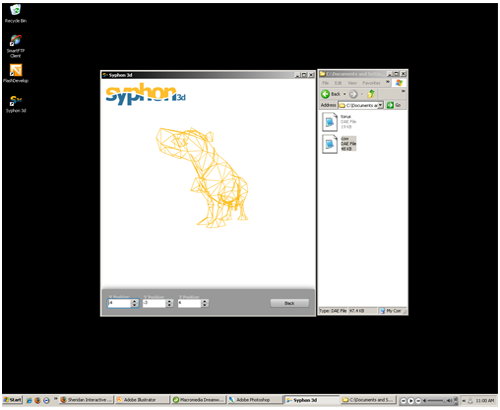Select the FlashDevelop desktop shortcut

pyautogui.click(x=16, y=73)
